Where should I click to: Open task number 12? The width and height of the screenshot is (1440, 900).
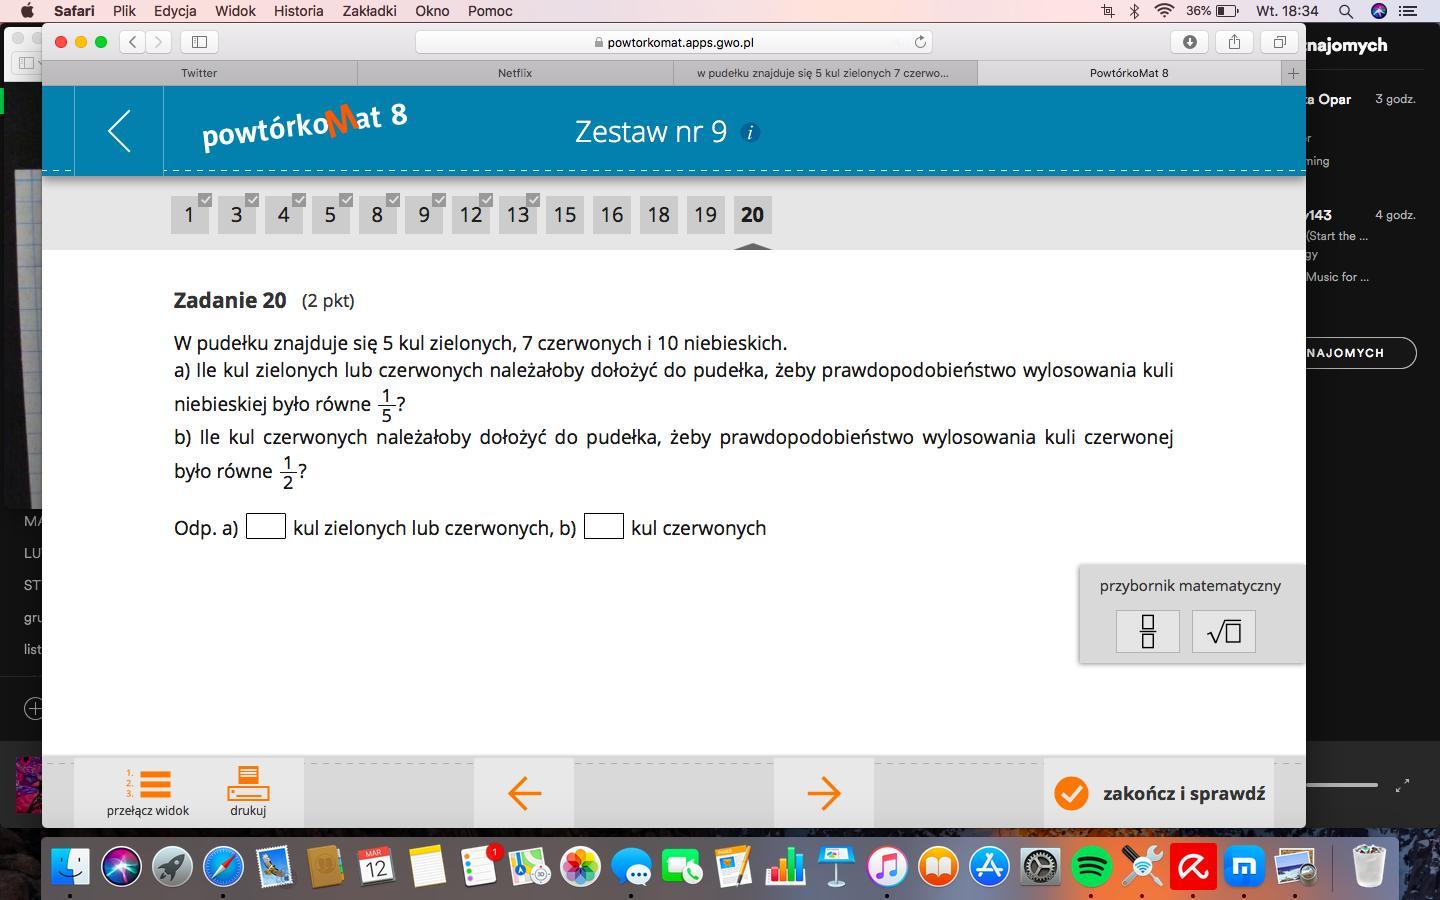[x=471, y=214]
